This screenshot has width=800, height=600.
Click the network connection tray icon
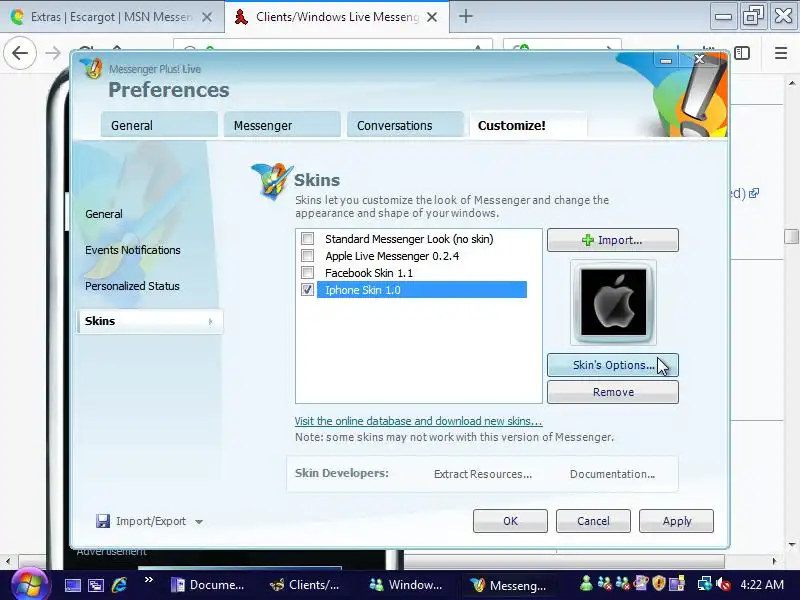click(x=705, y=583)
